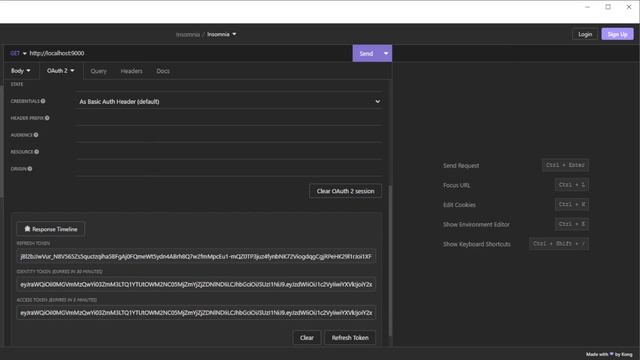
Task: Focus the Resource input field
Action: click(229, 152)
